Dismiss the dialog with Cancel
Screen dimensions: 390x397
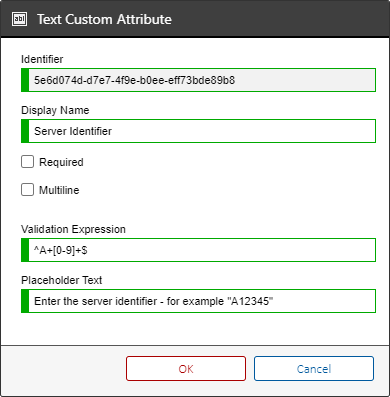pos(314,369)
